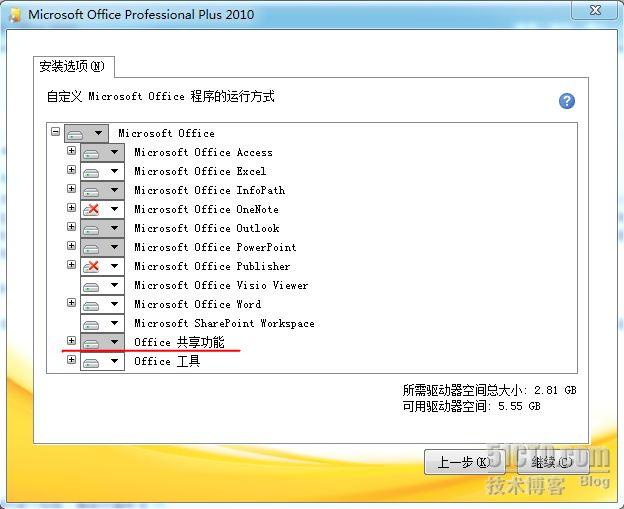Select the Microsoft Office Outlook label
Viewport: 624px width, 509px height.
pyautogui.click(x=207, y=228)
